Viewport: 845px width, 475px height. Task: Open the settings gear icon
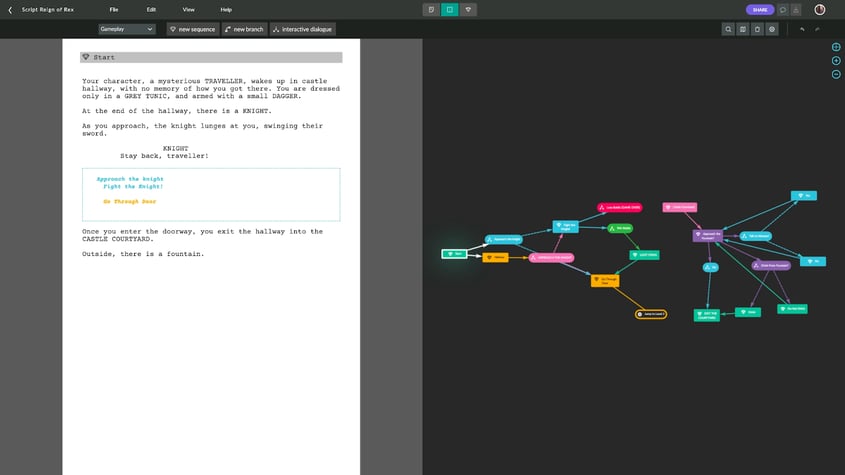point(772,29)
